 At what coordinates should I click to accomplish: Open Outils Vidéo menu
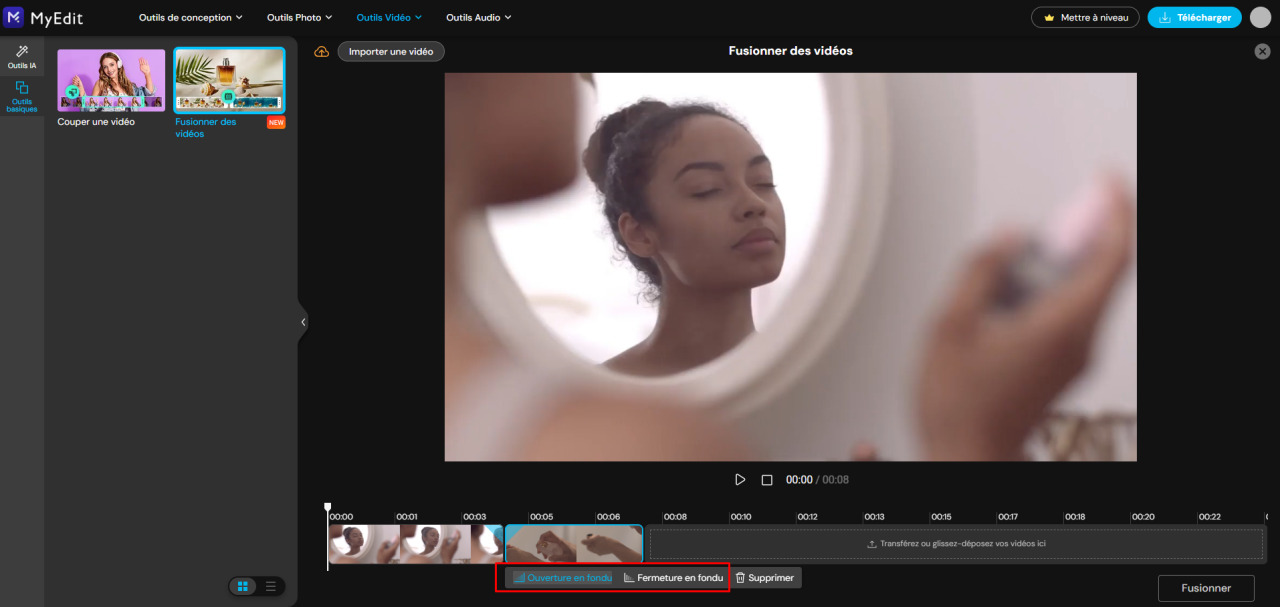click(x=389, y=17)
